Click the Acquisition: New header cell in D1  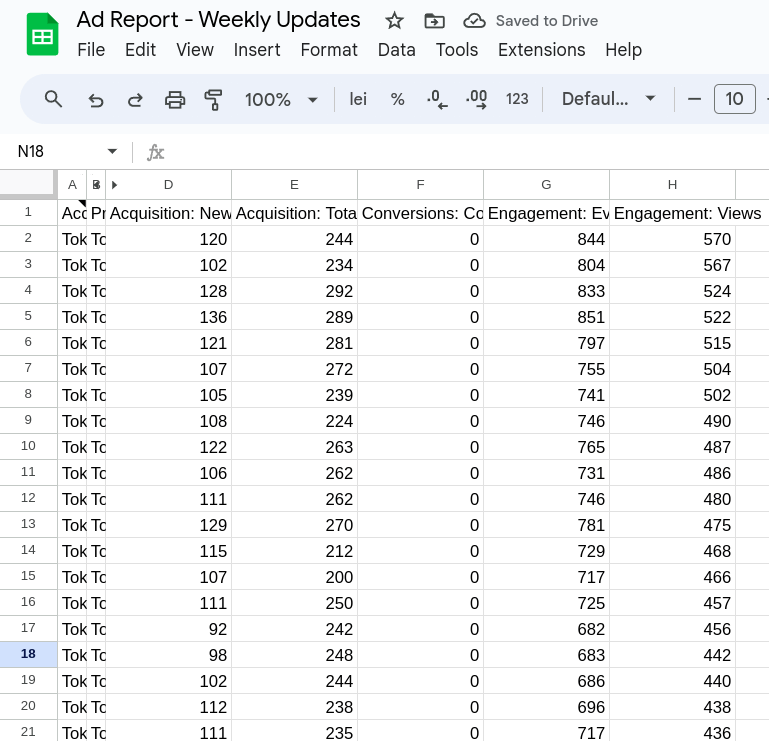(x=168, y=213)
